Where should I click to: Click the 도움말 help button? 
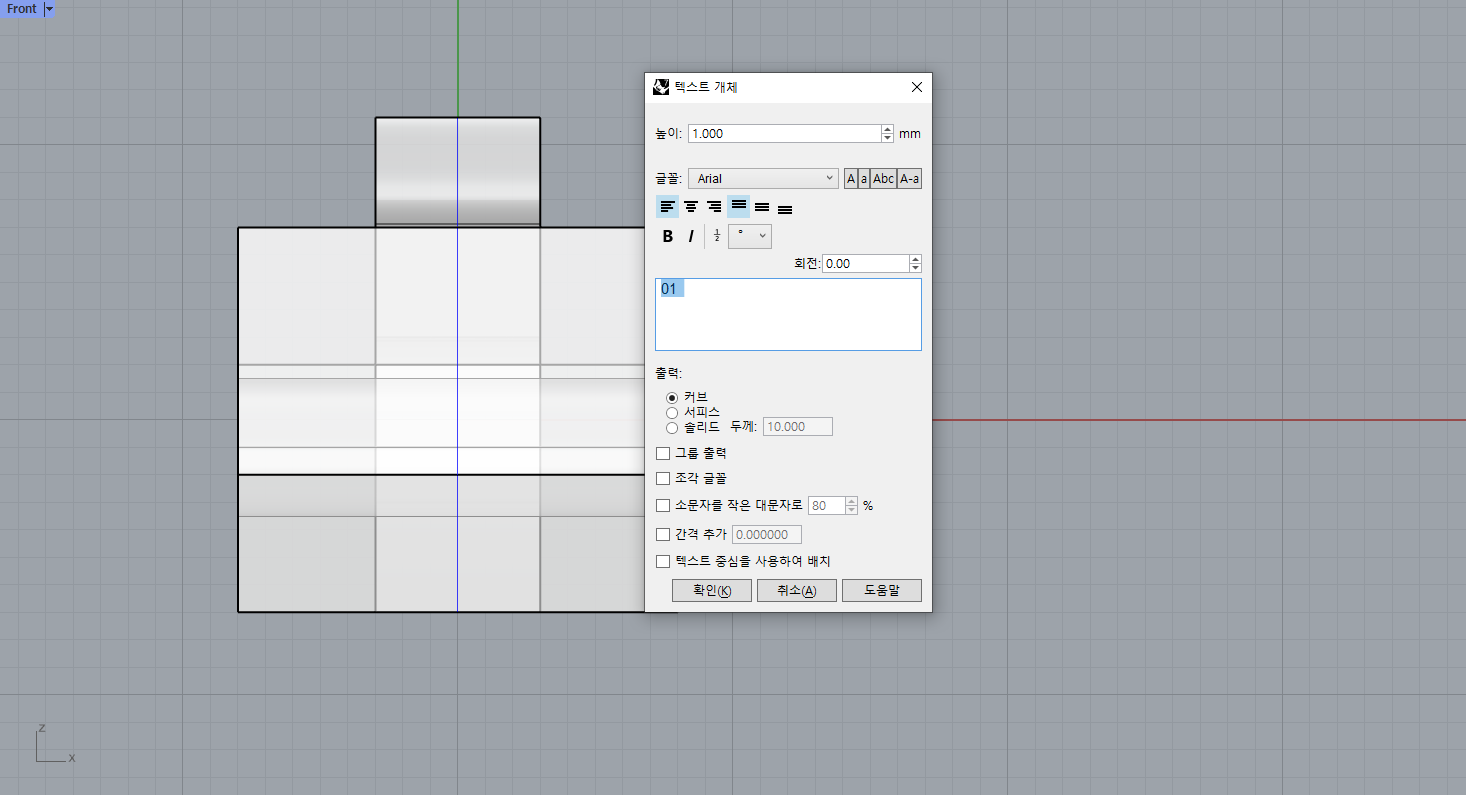[x=881, y=590]
